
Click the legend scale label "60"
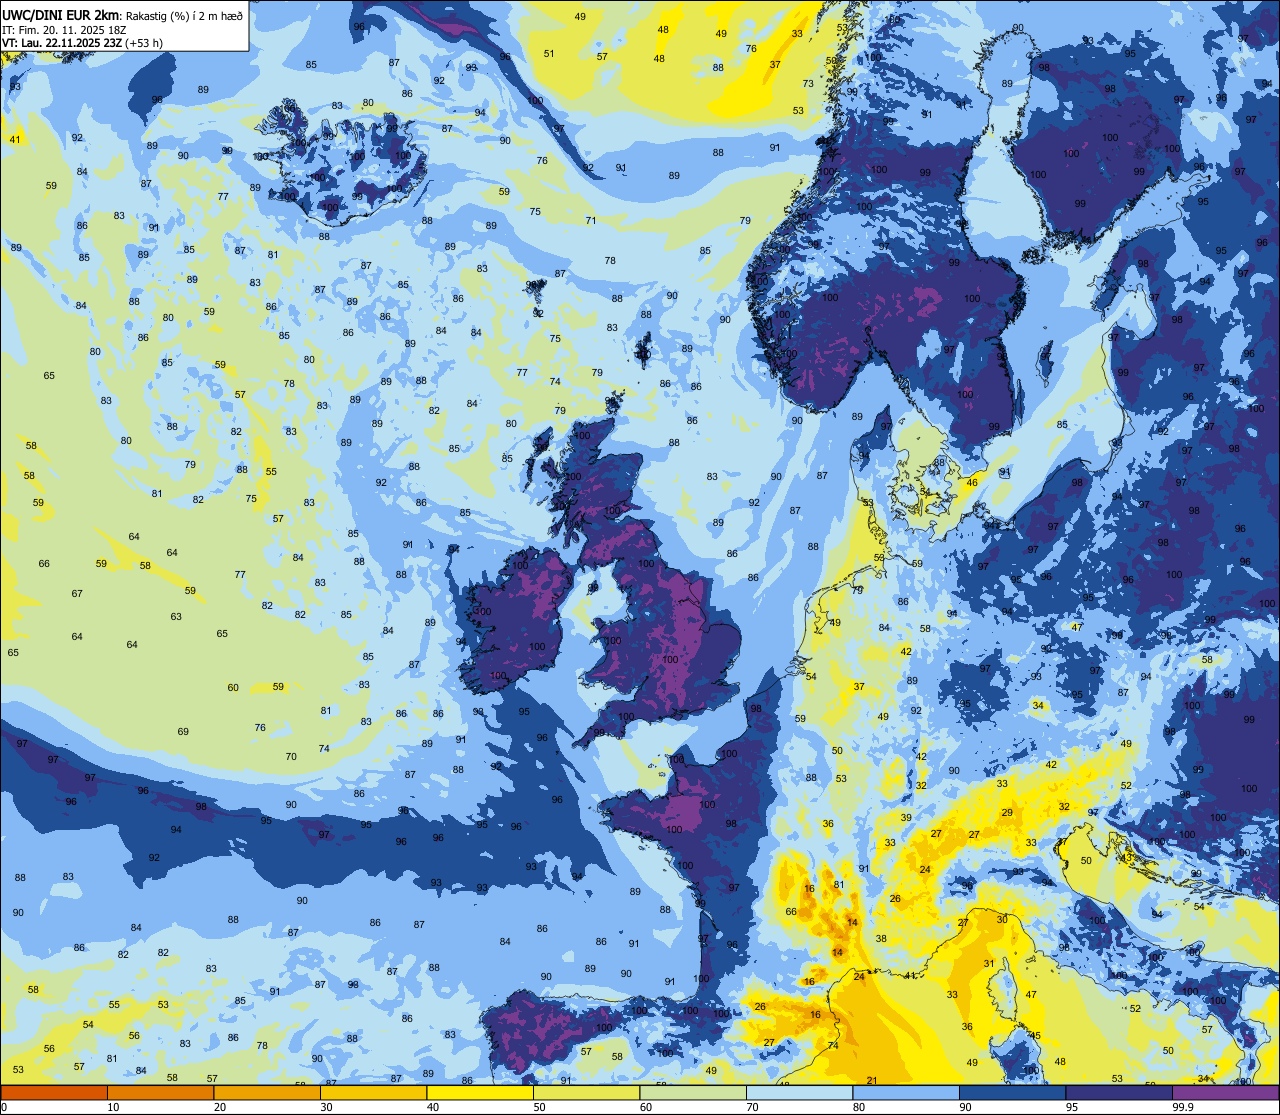click(646, 1107)
